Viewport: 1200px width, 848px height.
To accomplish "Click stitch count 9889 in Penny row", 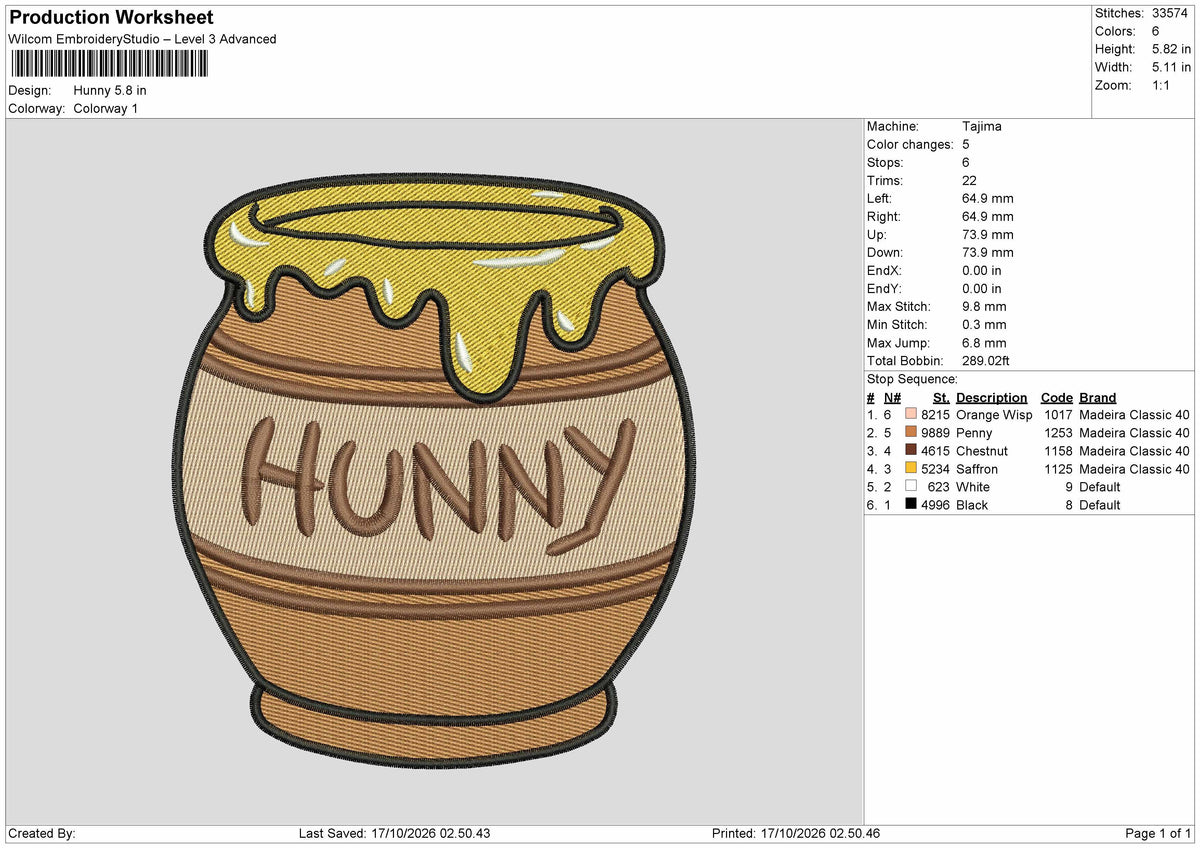I will coord(935,433).
